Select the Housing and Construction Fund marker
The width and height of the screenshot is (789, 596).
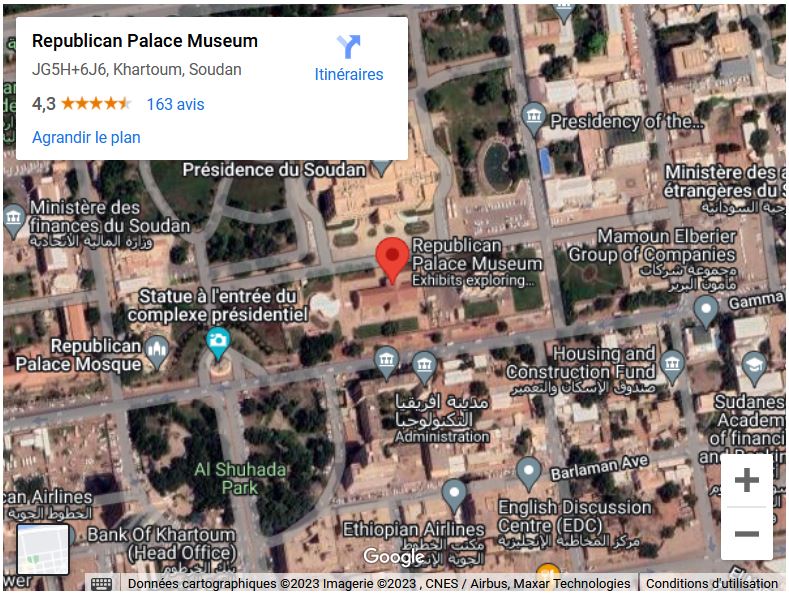click(672, 366)
